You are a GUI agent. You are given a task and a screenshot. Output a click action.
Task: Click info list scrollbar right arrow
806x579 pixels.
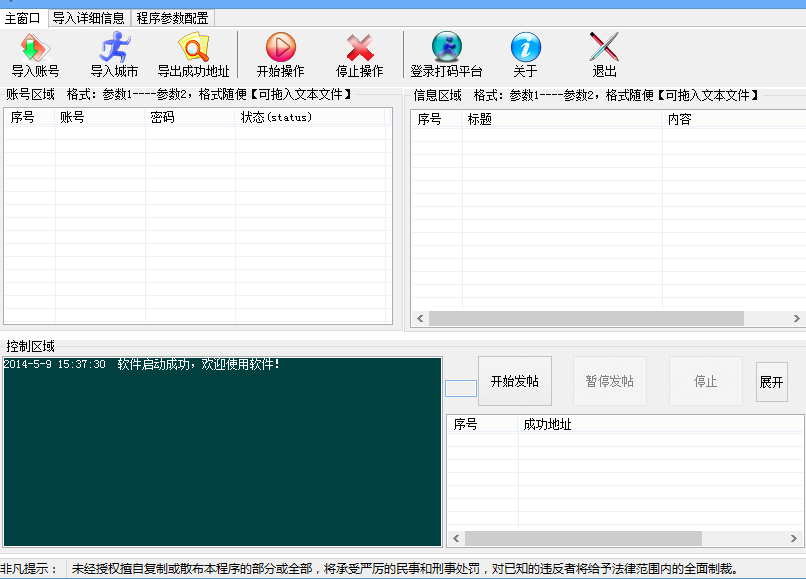pyautogui.click(x=796, y=318)
